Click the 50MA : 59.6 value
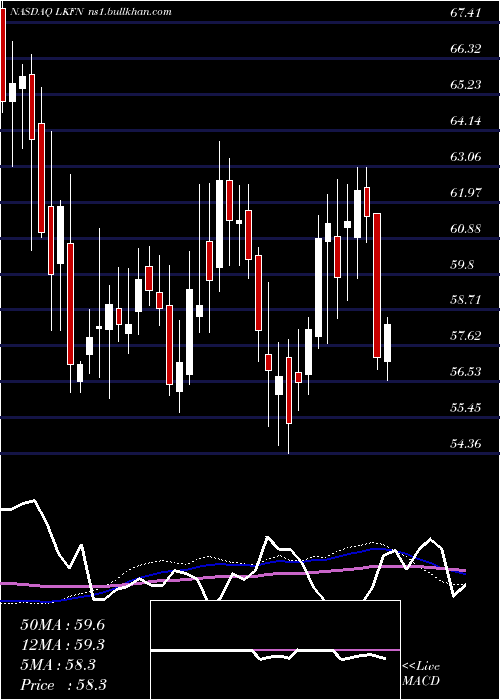This screenshot has height=700, width=500. (63, 625)
